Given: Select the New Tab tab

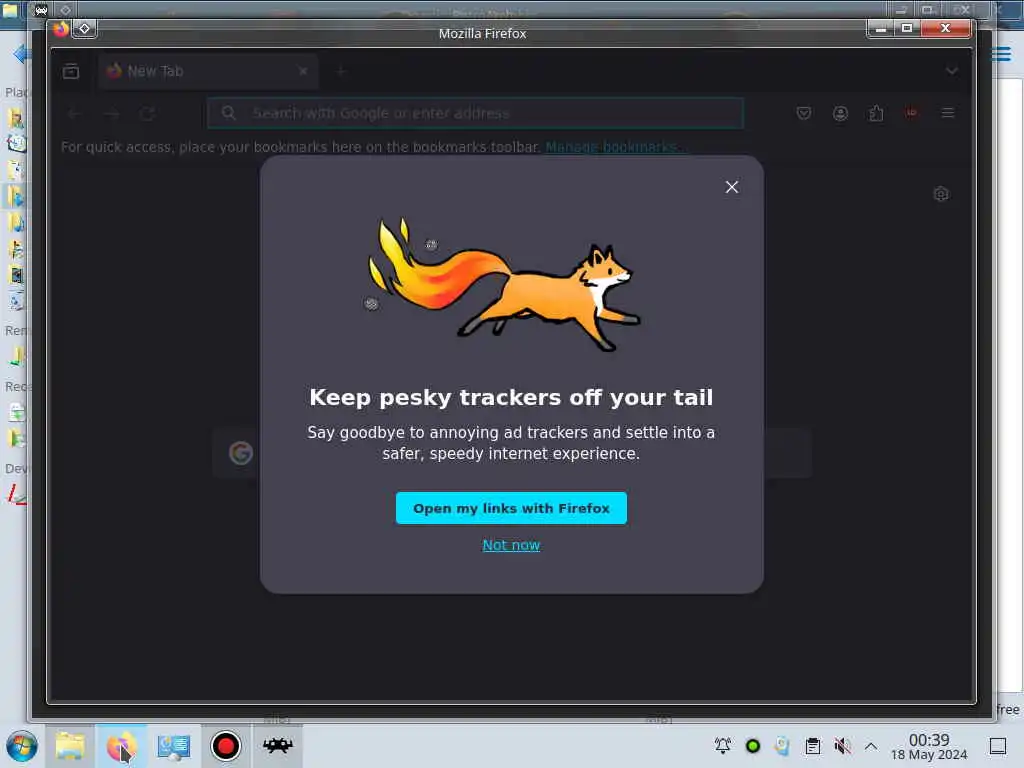Looking at the screenshot, I should point(208,71).
